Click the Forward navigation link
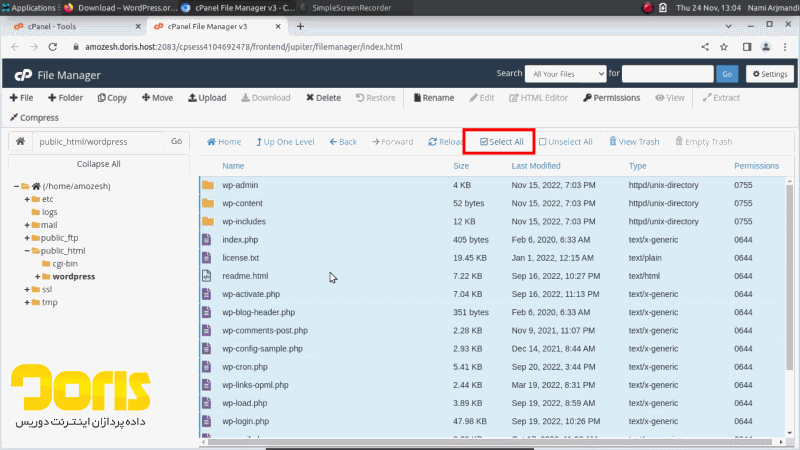Viewport: 800px width, 450px height. point(392,142)
